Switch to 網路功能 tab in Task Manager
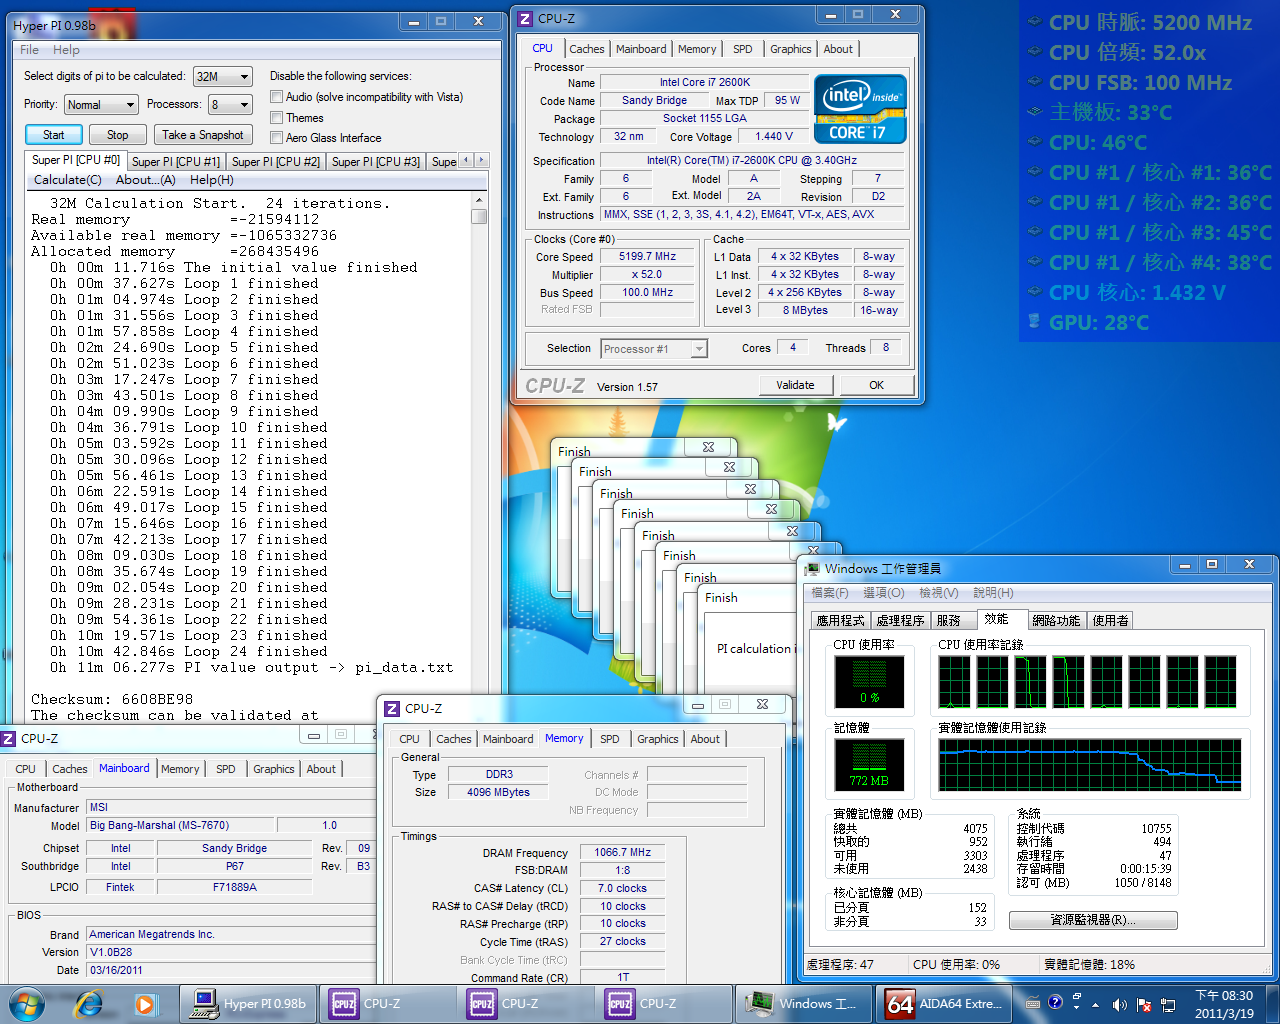 pyautogui.click(x=1056, y=620)
